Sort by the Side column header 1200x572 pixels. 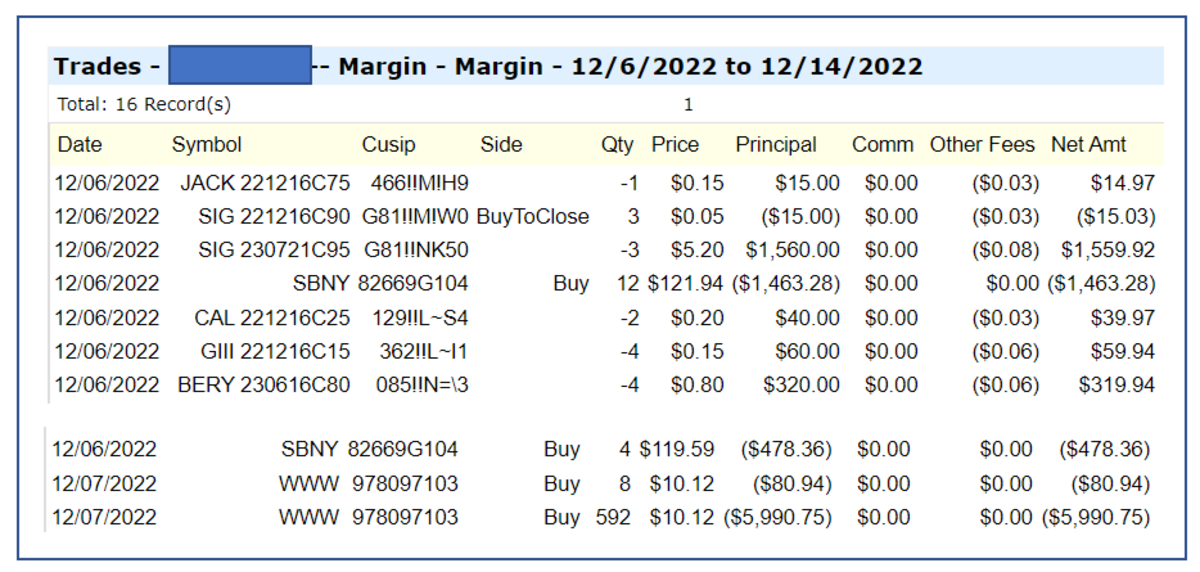(x=501, y=145)
